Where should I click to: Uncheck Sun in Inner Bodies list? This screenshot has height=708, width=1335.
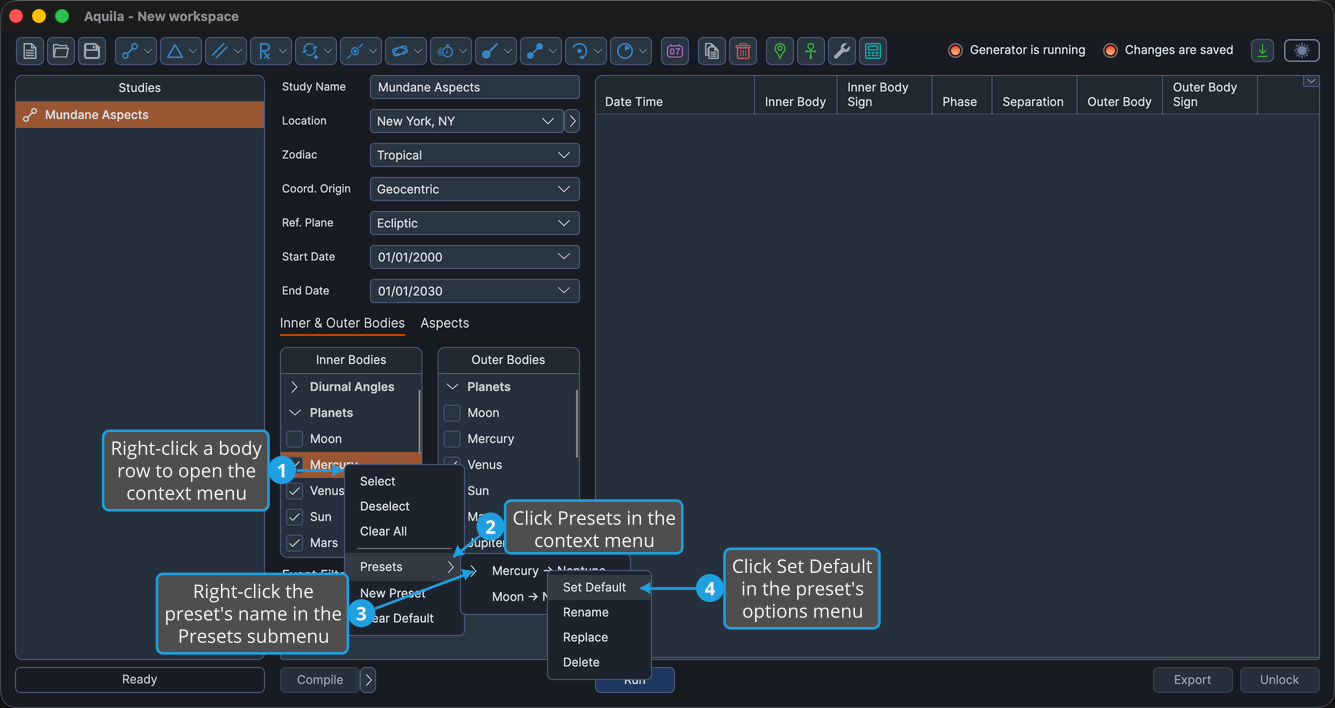(295, 517)
